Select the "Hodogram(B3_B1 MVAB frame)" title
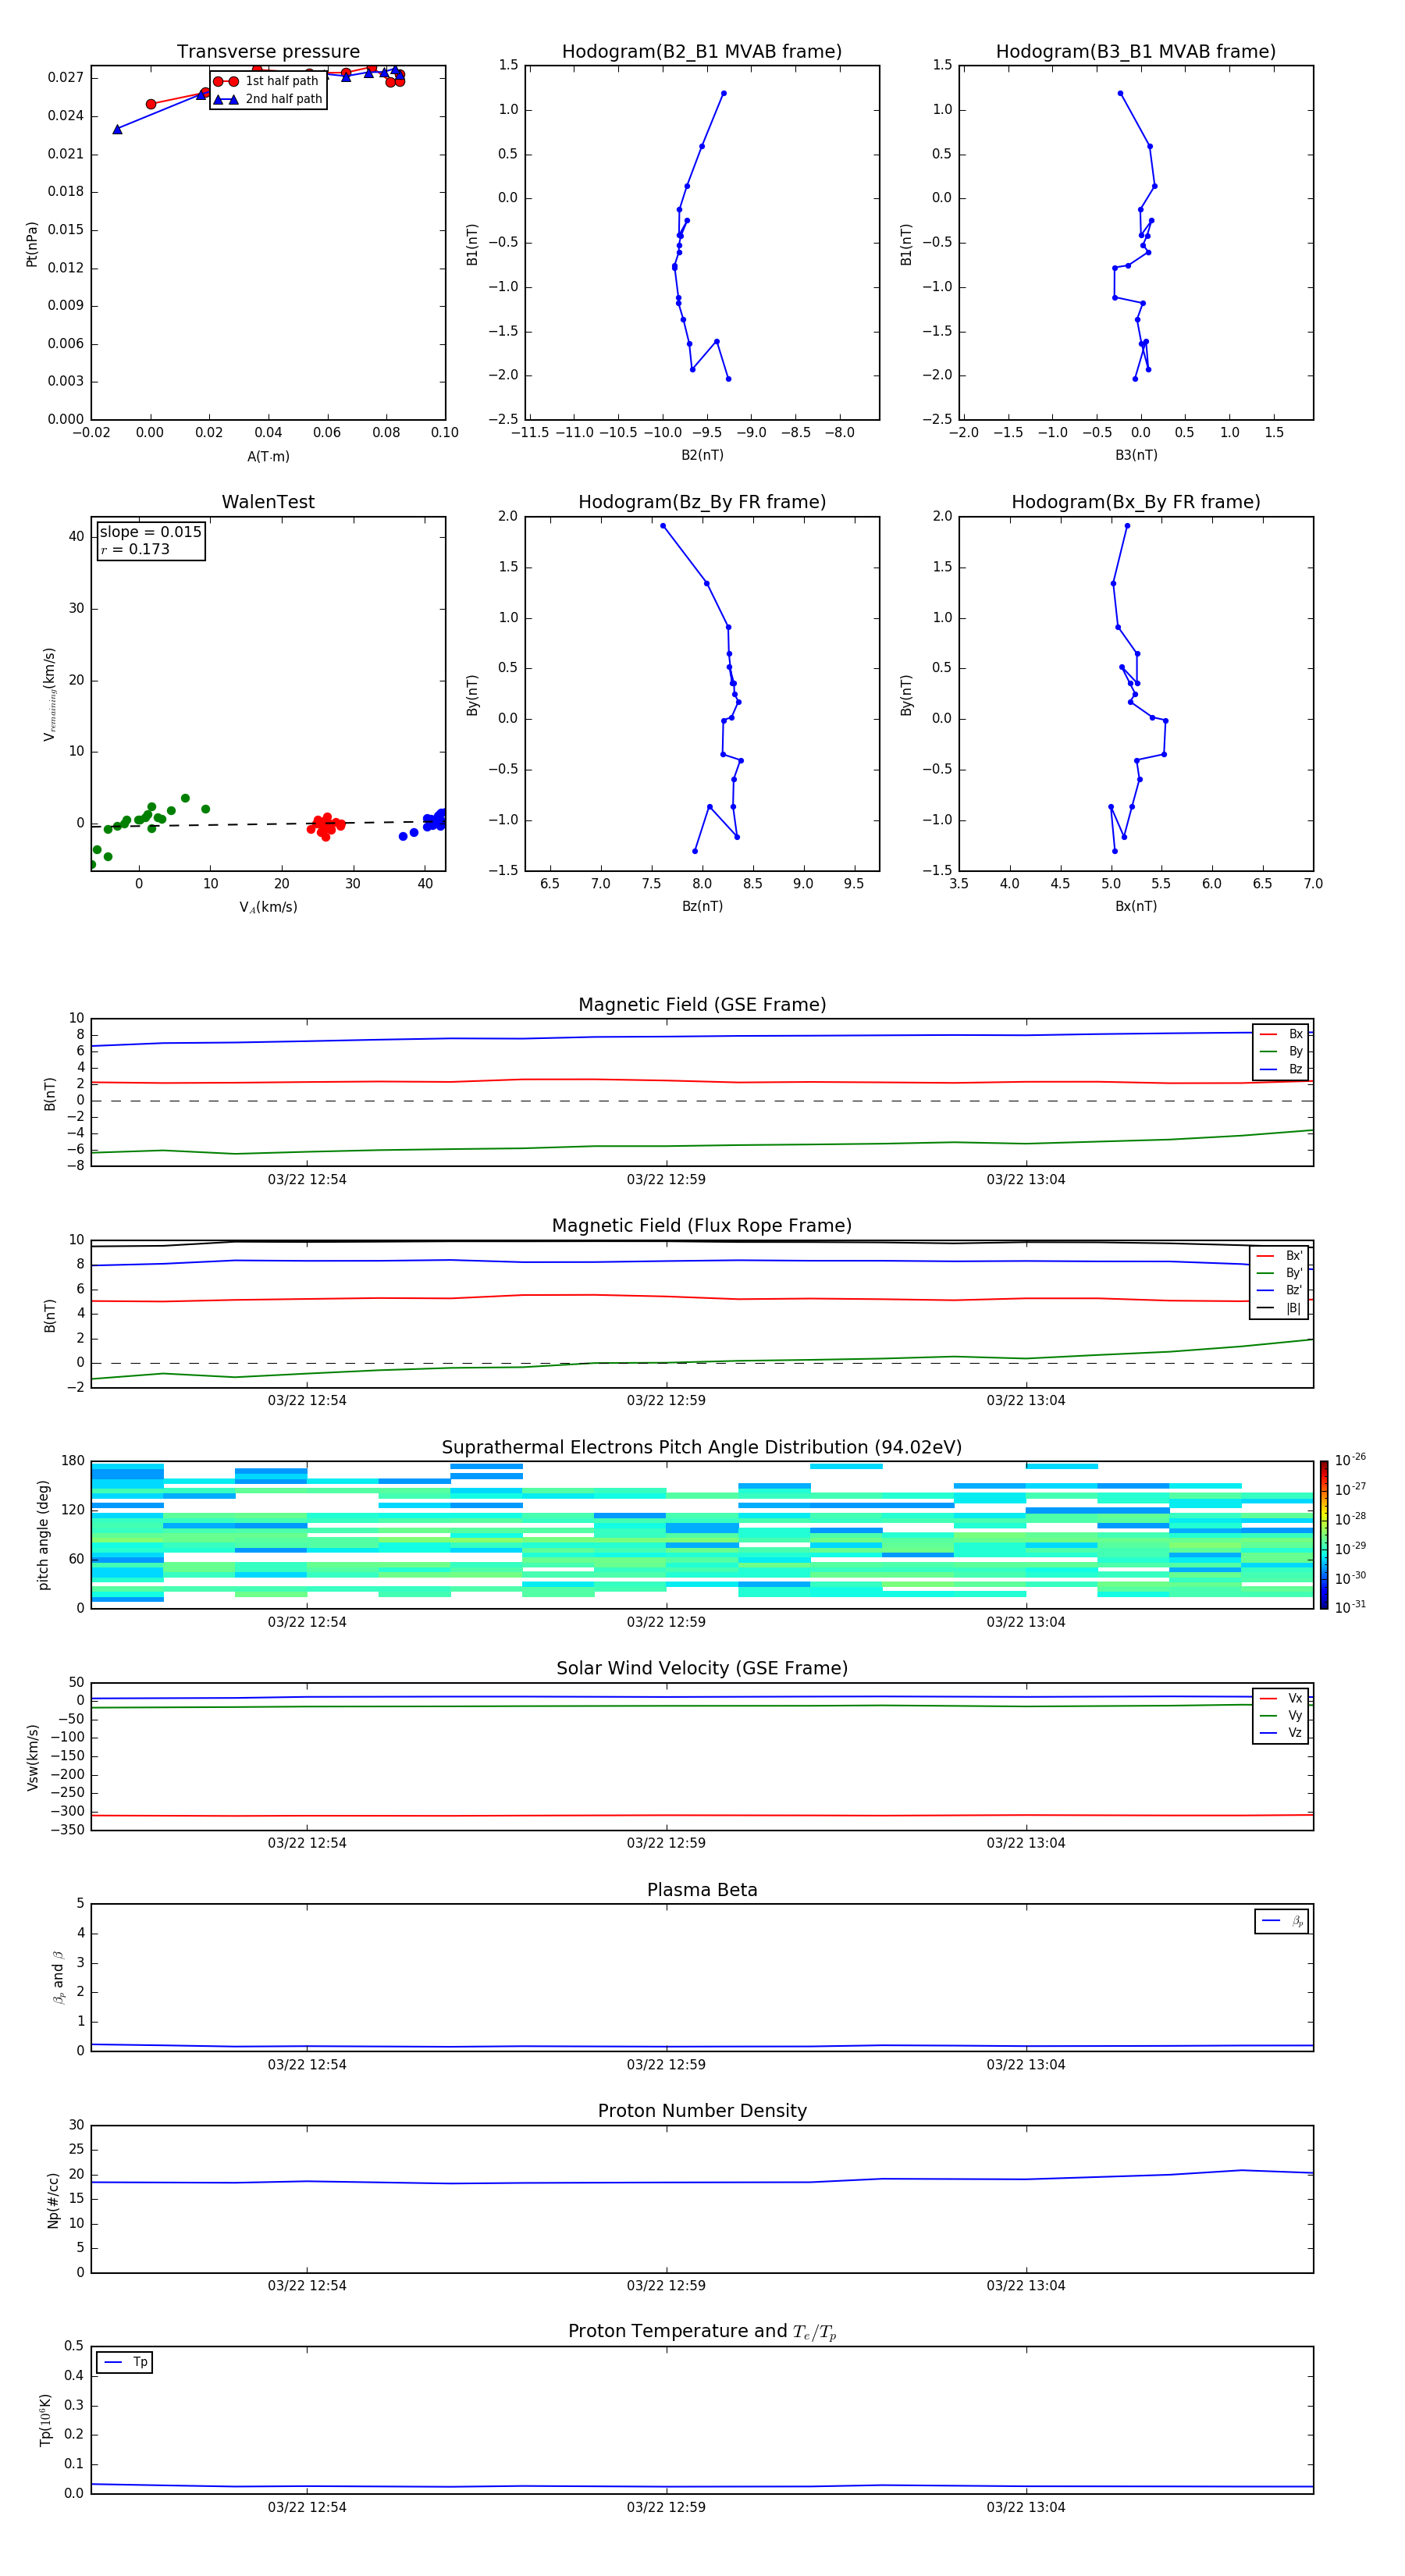The height and width of the screenshot is (2576, 1405). point(1136,52)
